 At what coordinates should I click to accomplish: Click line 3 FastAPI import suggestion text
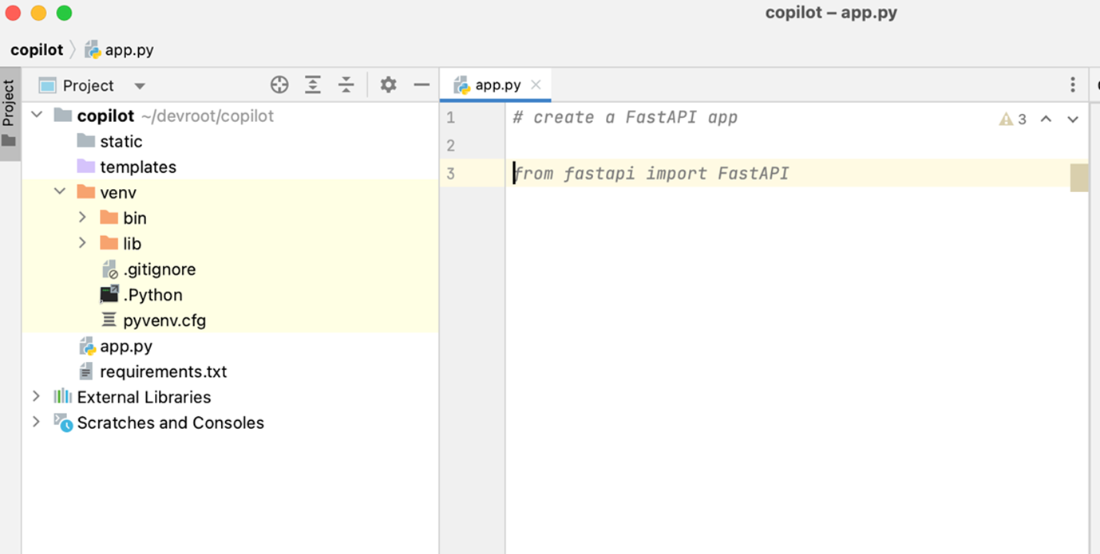652,173
